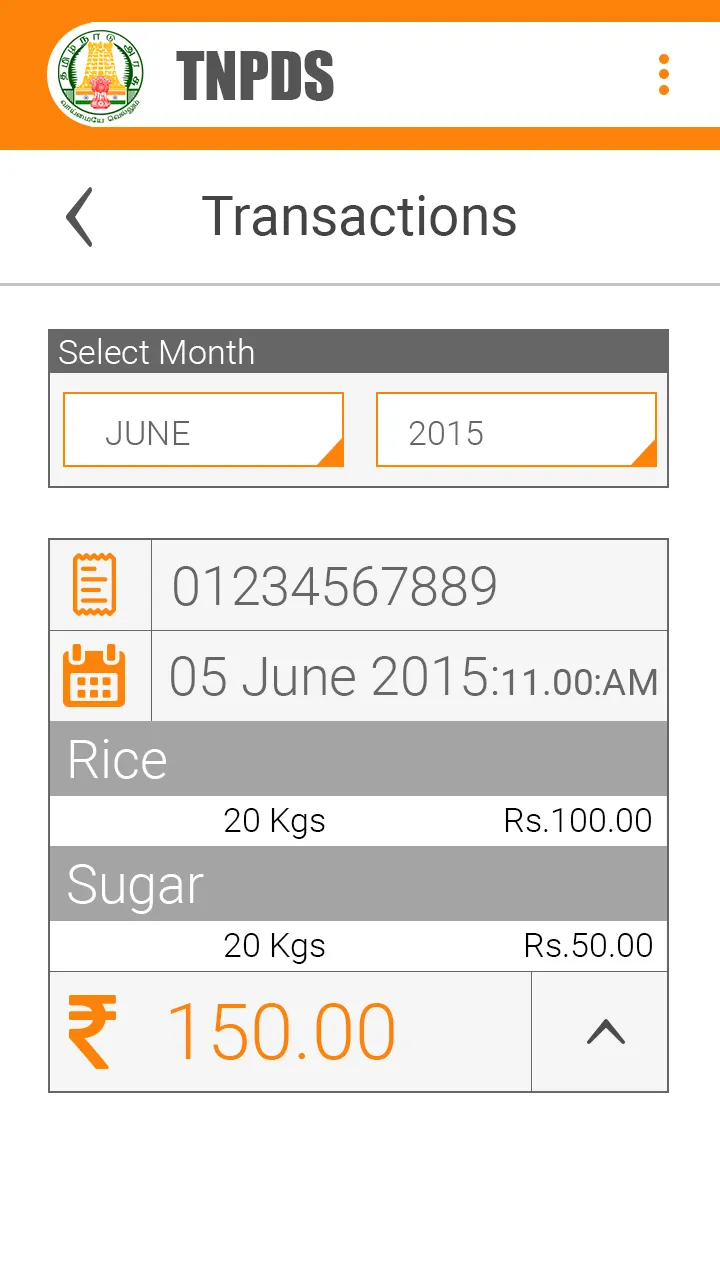Tap the Rs.50.00 sugar price

pos(588,946)
